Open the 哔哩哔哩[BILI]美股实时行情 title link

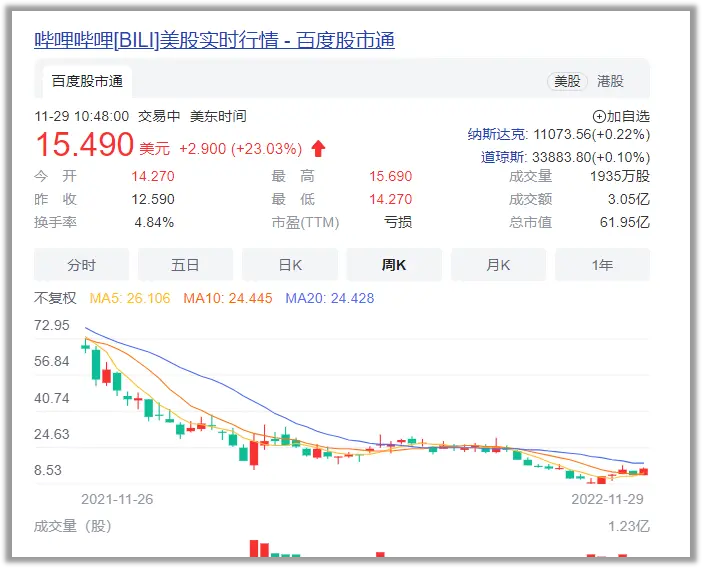coord(214,40)
